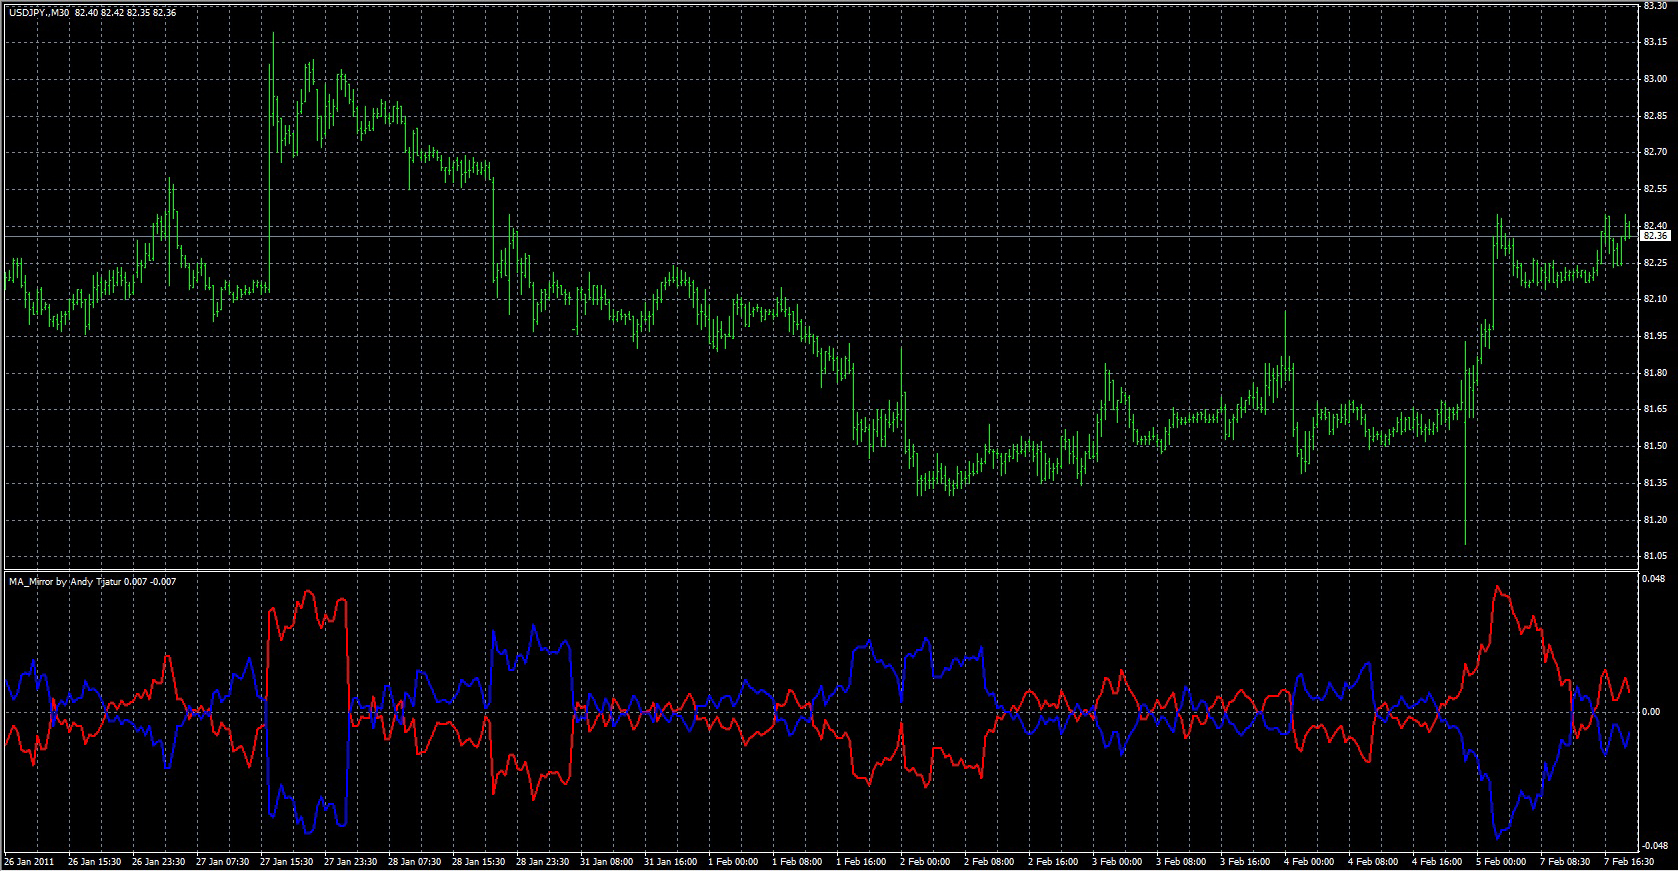Select the 7 Feb 16:30 time marker
The image size is (1678, 871).
(x=1629, y=861)
